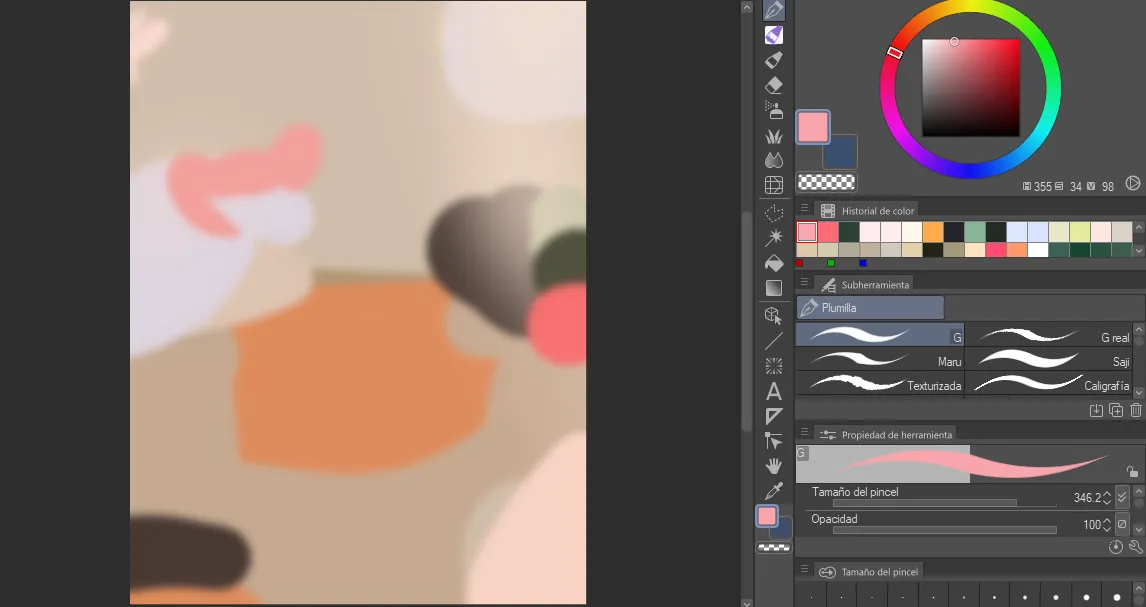Select the G real pen brush

[x=1049, y=335]
